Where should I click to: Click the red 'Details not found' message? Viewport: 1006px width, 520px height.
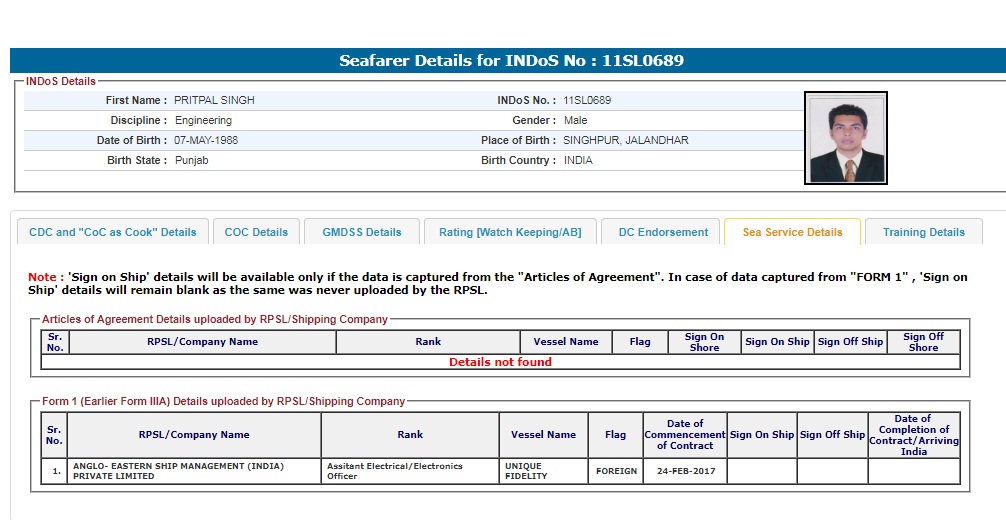click(500, 362)
